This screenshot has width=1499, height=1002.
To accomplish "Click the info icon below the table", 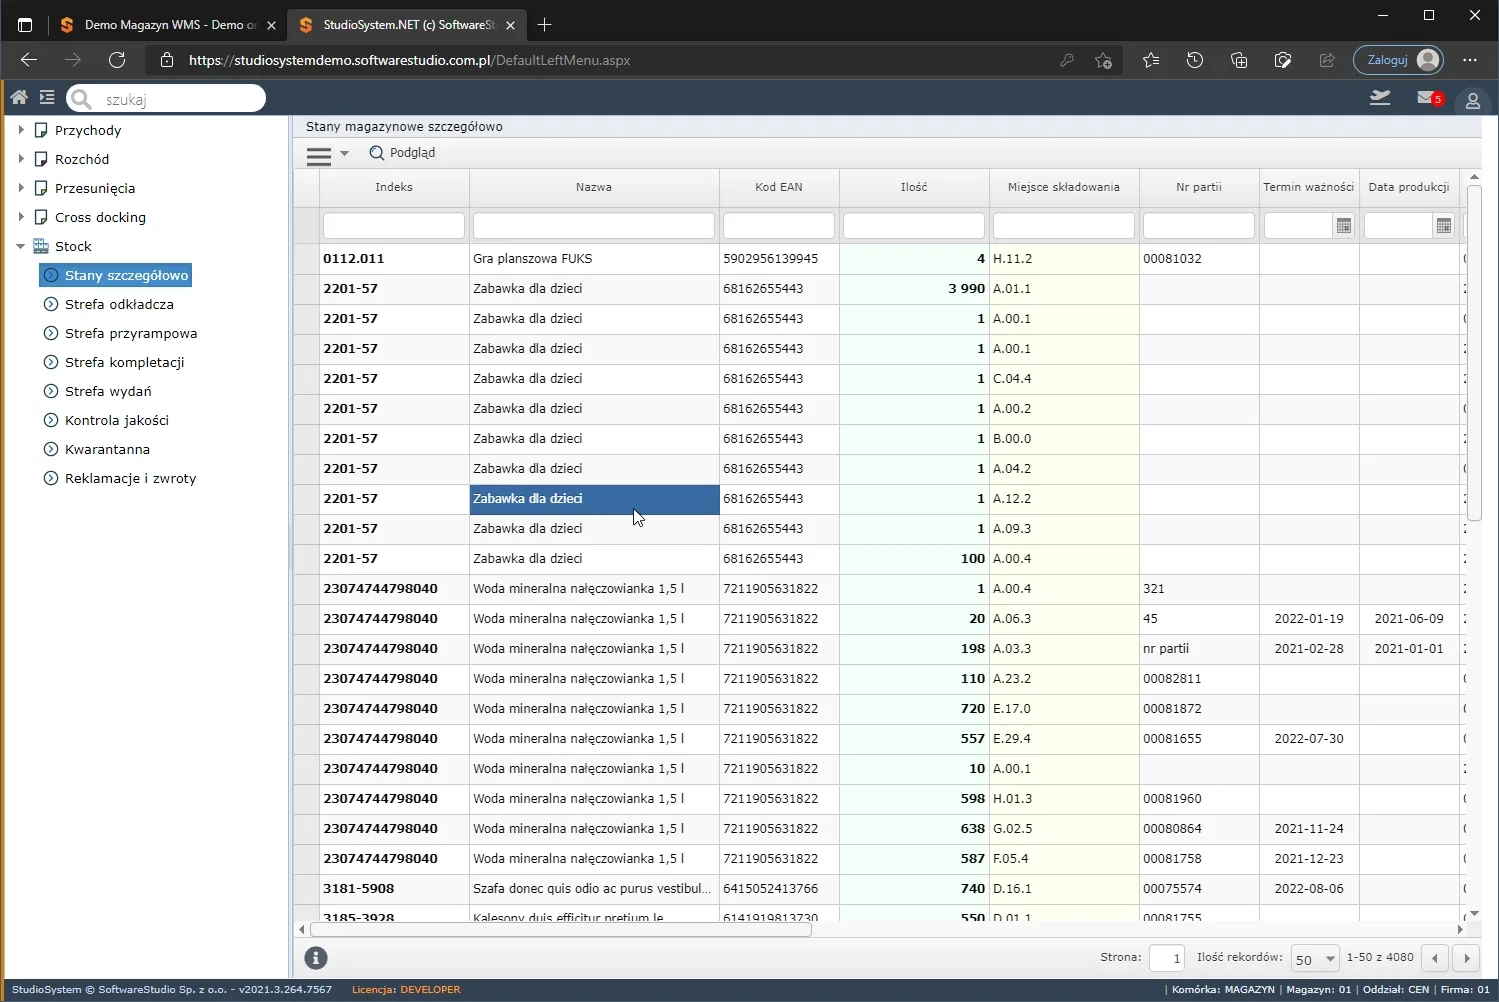I will pos(316,958).
